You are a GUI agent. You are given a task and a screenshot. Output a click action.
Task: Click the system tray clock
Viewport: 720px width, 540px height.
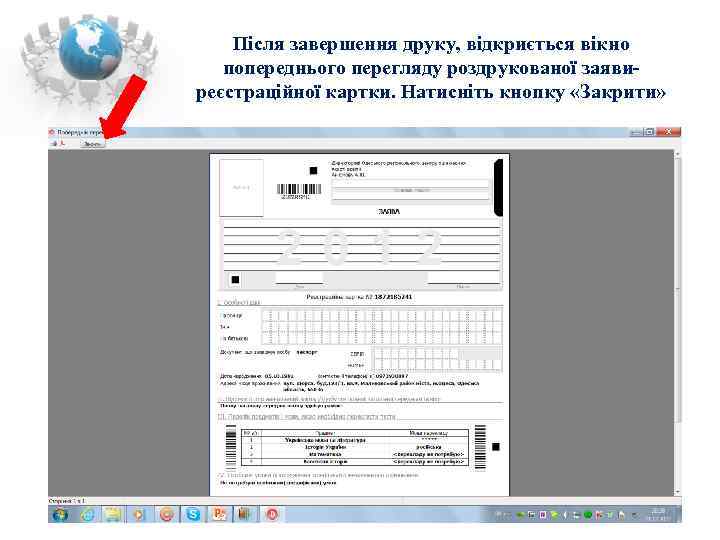(x=658, y=514)
